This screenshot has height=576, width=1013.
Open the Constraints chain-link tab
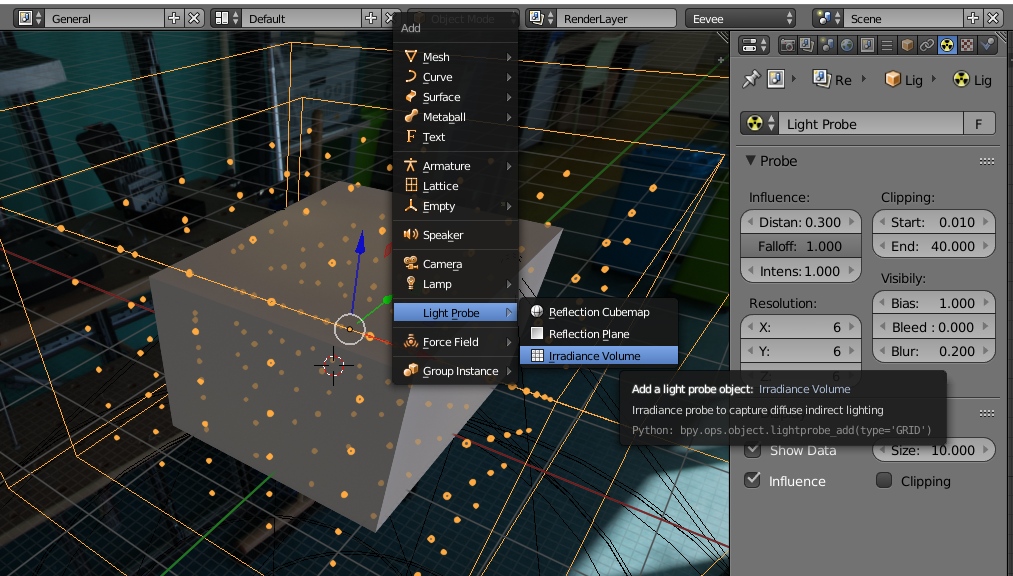[x=927, y=45]
